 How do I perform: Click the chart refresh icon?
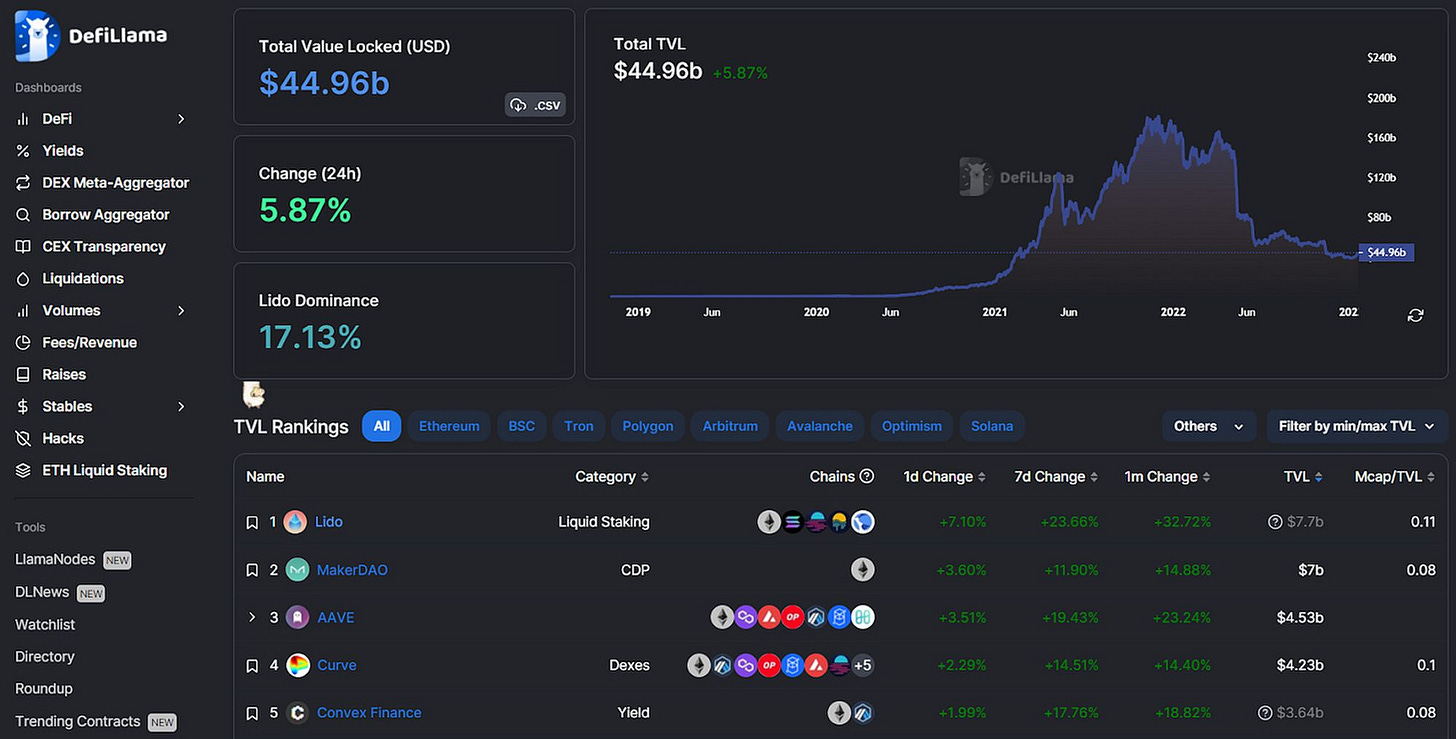pyautogui.click(x=1415, y=315)
